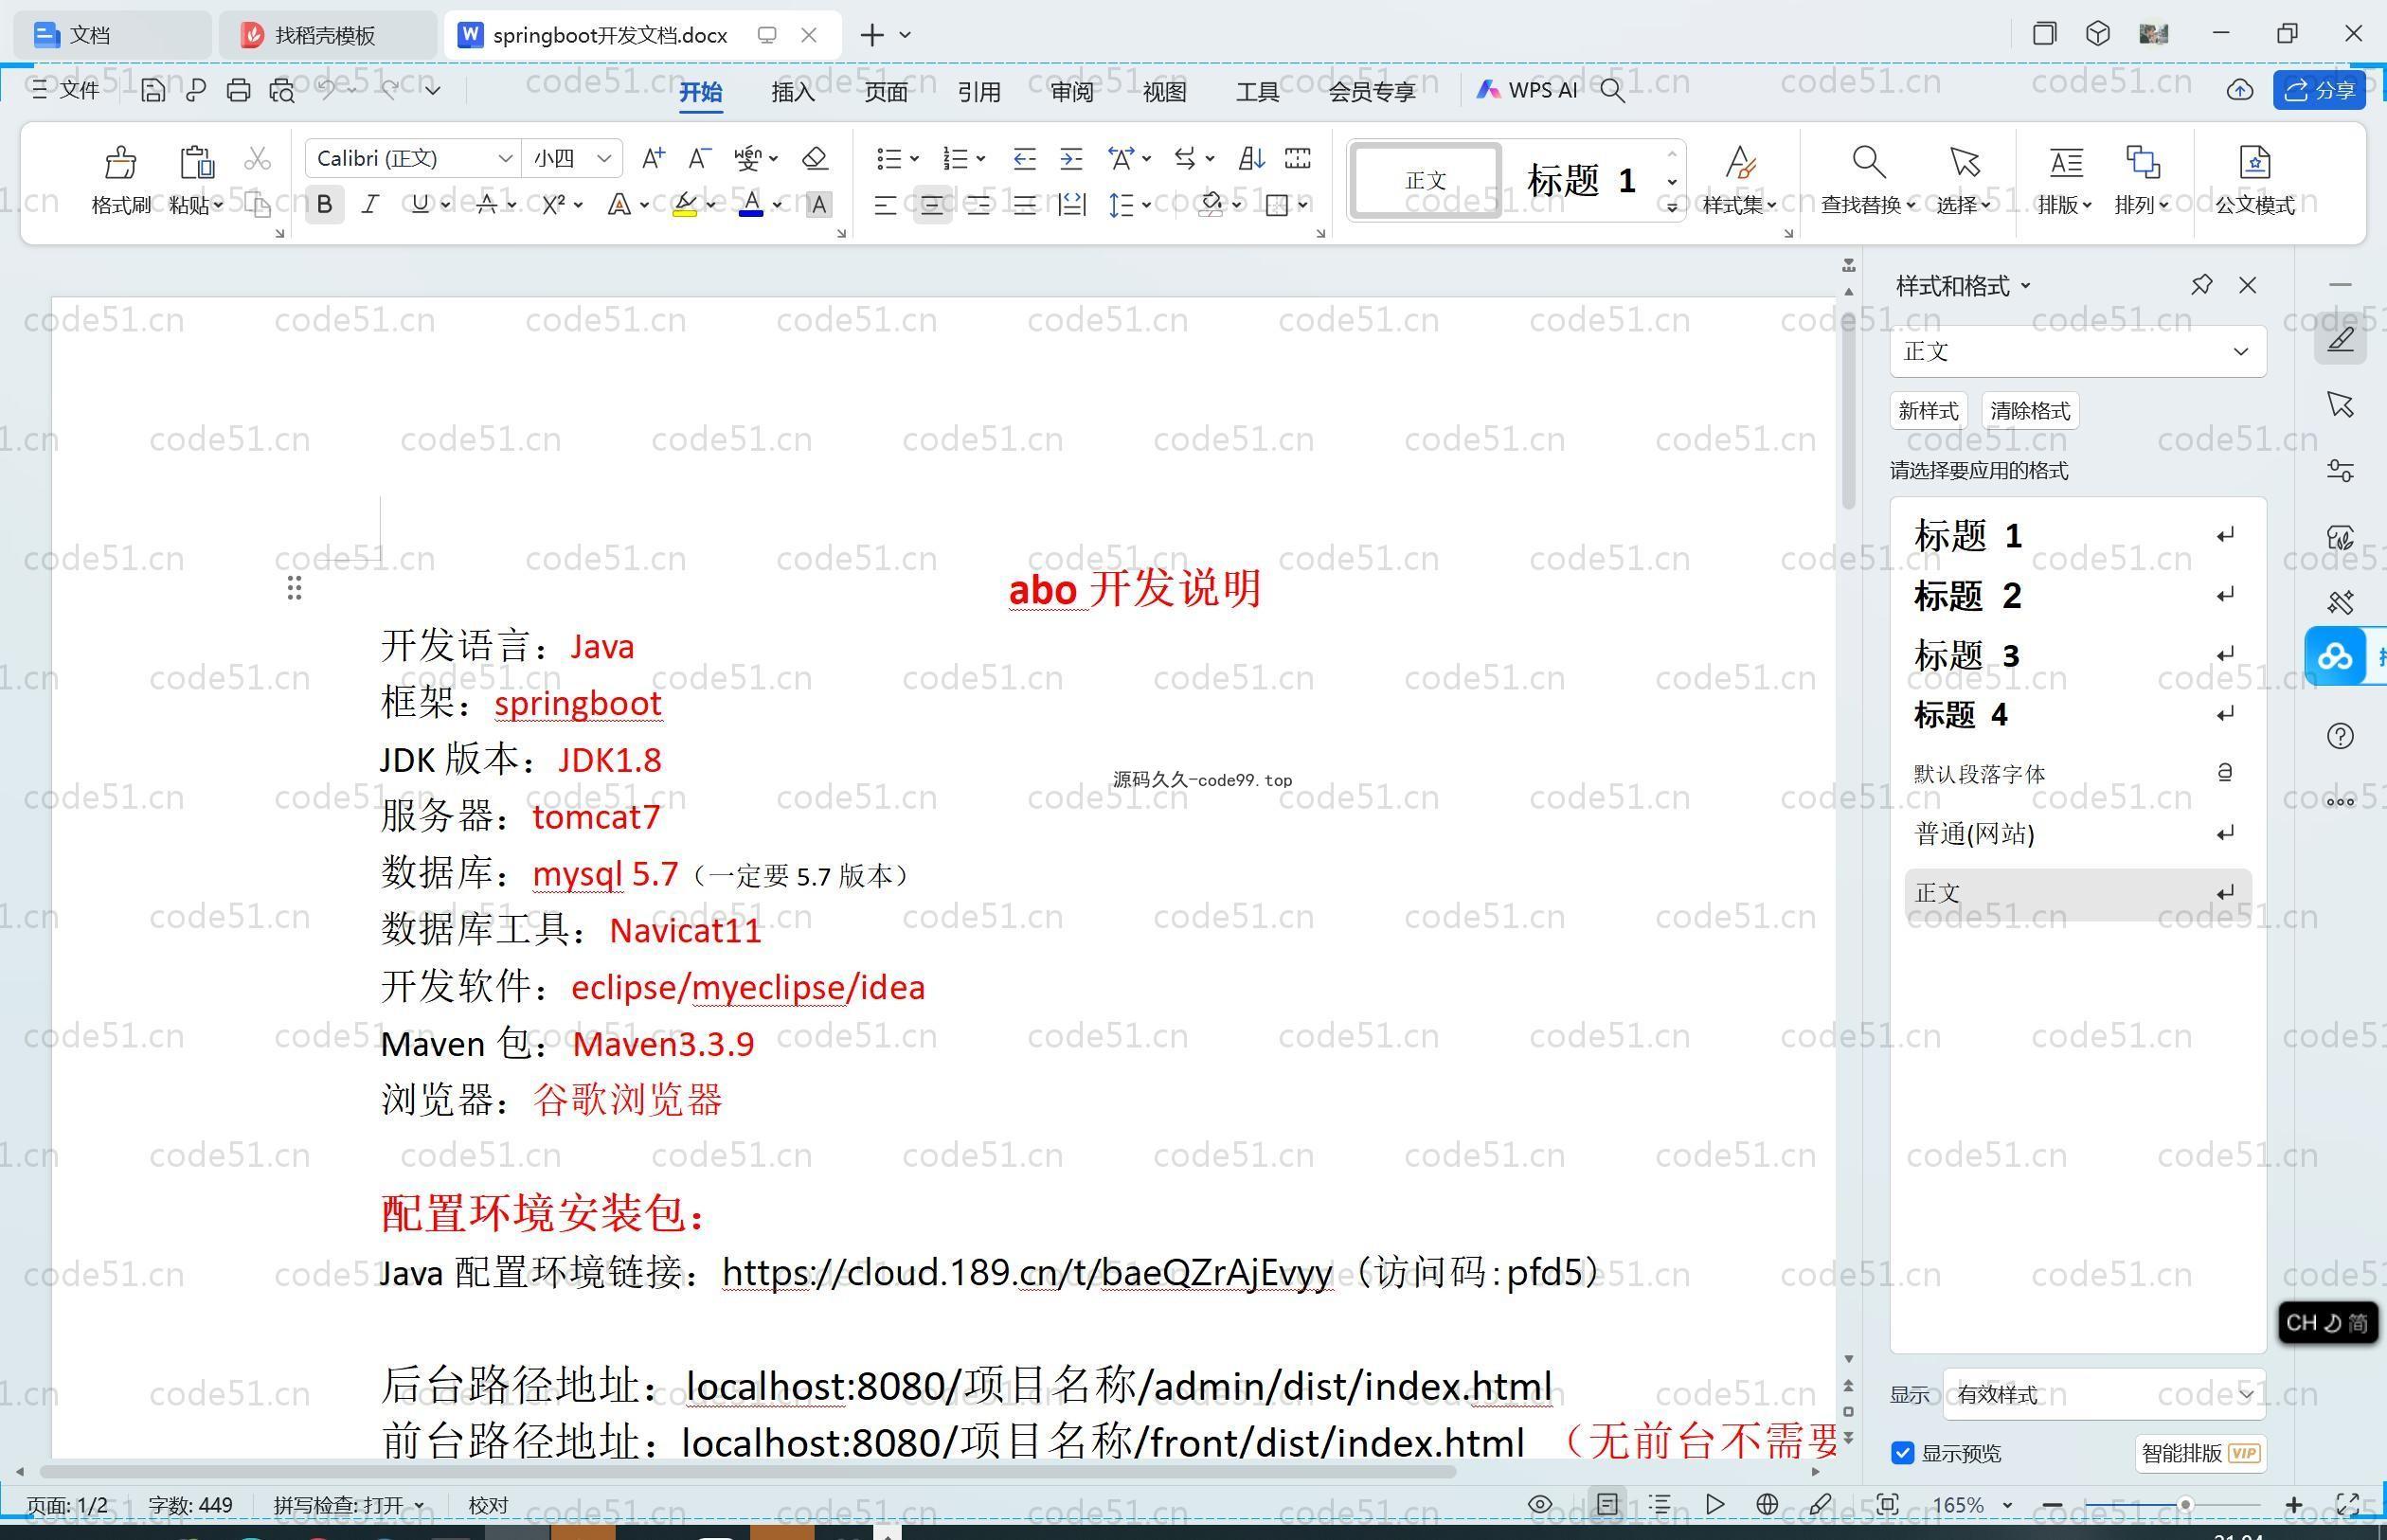Click the 清除格式 clear format button
The width and height of the screenshot is (2387, 1540).
coord(2030,411)
